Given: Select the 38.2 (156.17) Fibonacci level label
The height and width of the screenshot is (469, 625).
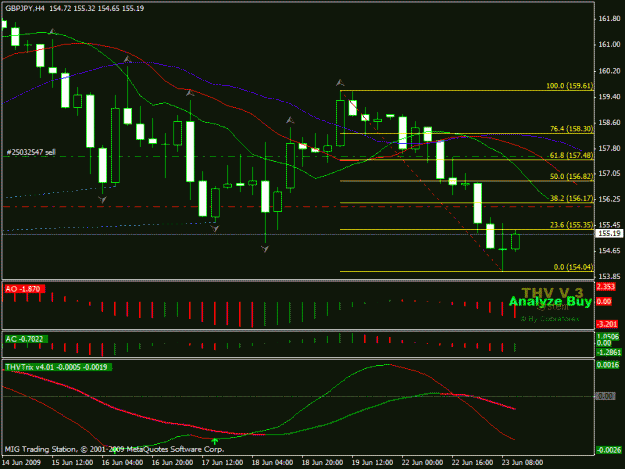Looking at the screenshot, I should tap(572, 198).
